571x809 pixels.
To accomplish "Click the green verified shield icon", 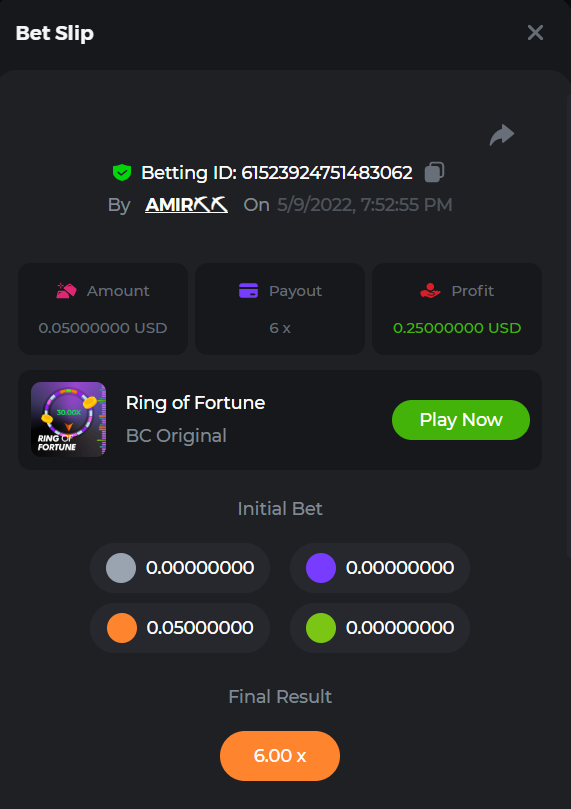I will tap(122, 172).
